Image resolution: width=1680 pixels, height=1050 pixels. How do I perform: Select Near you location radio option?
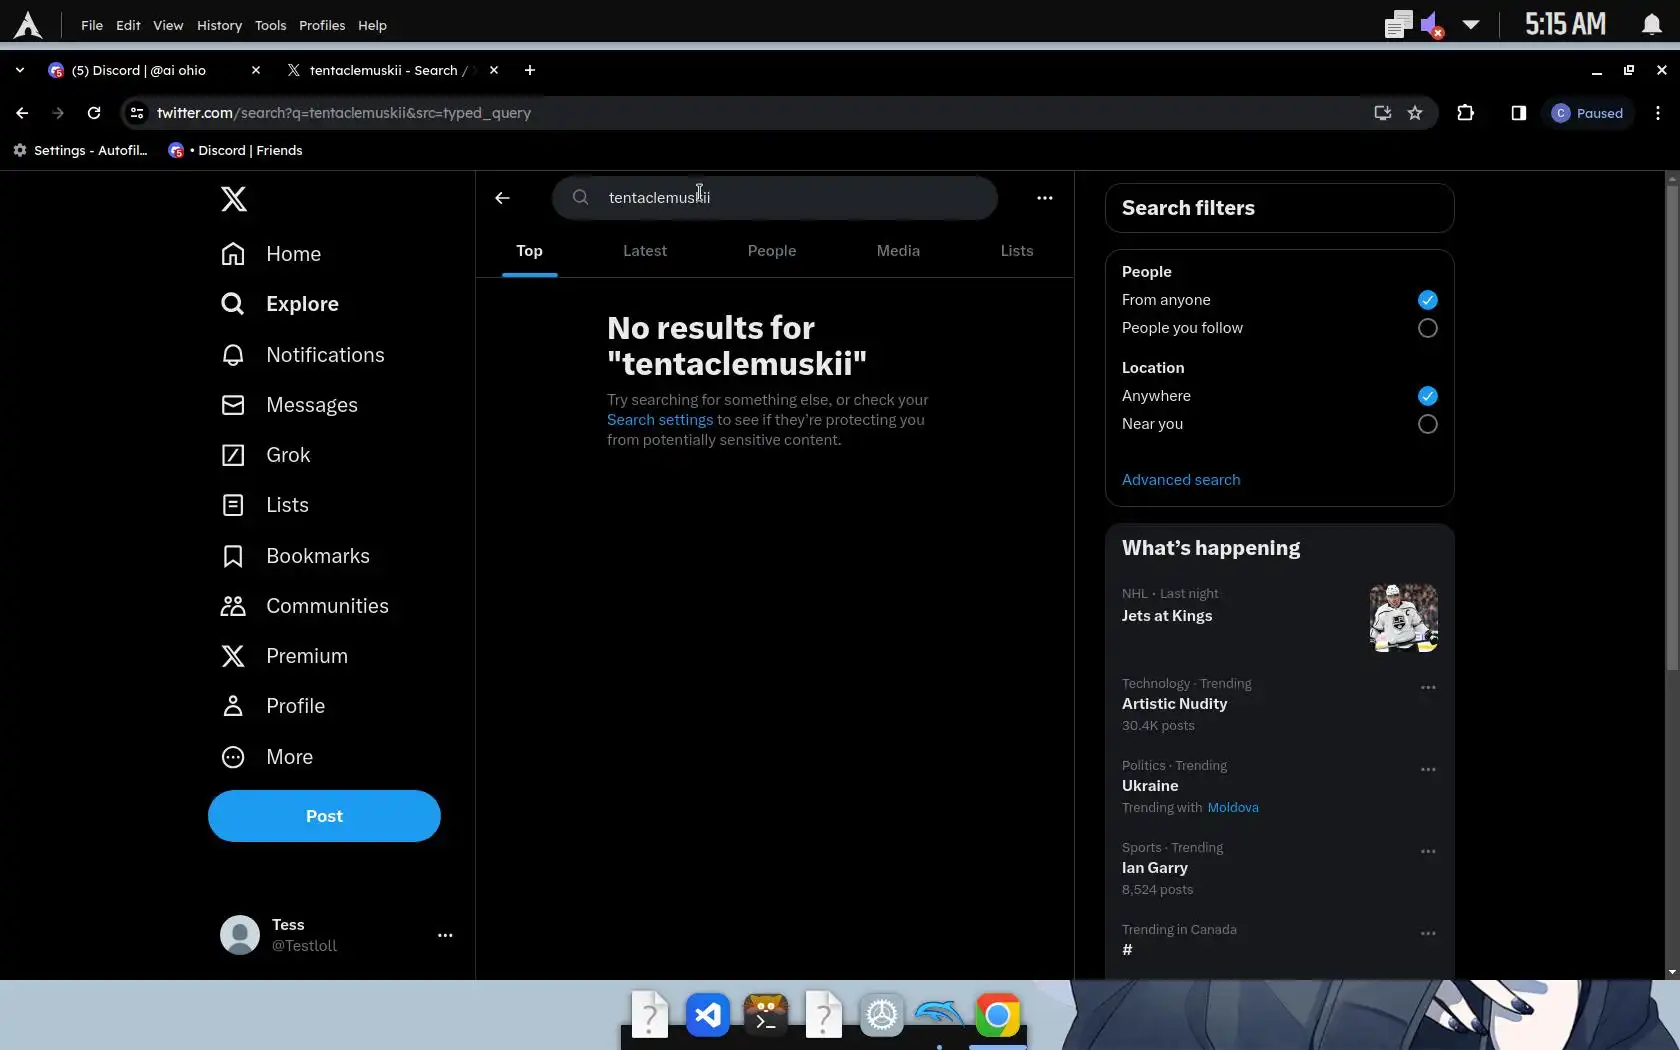pyautogui.click(x=1427, y=424)
